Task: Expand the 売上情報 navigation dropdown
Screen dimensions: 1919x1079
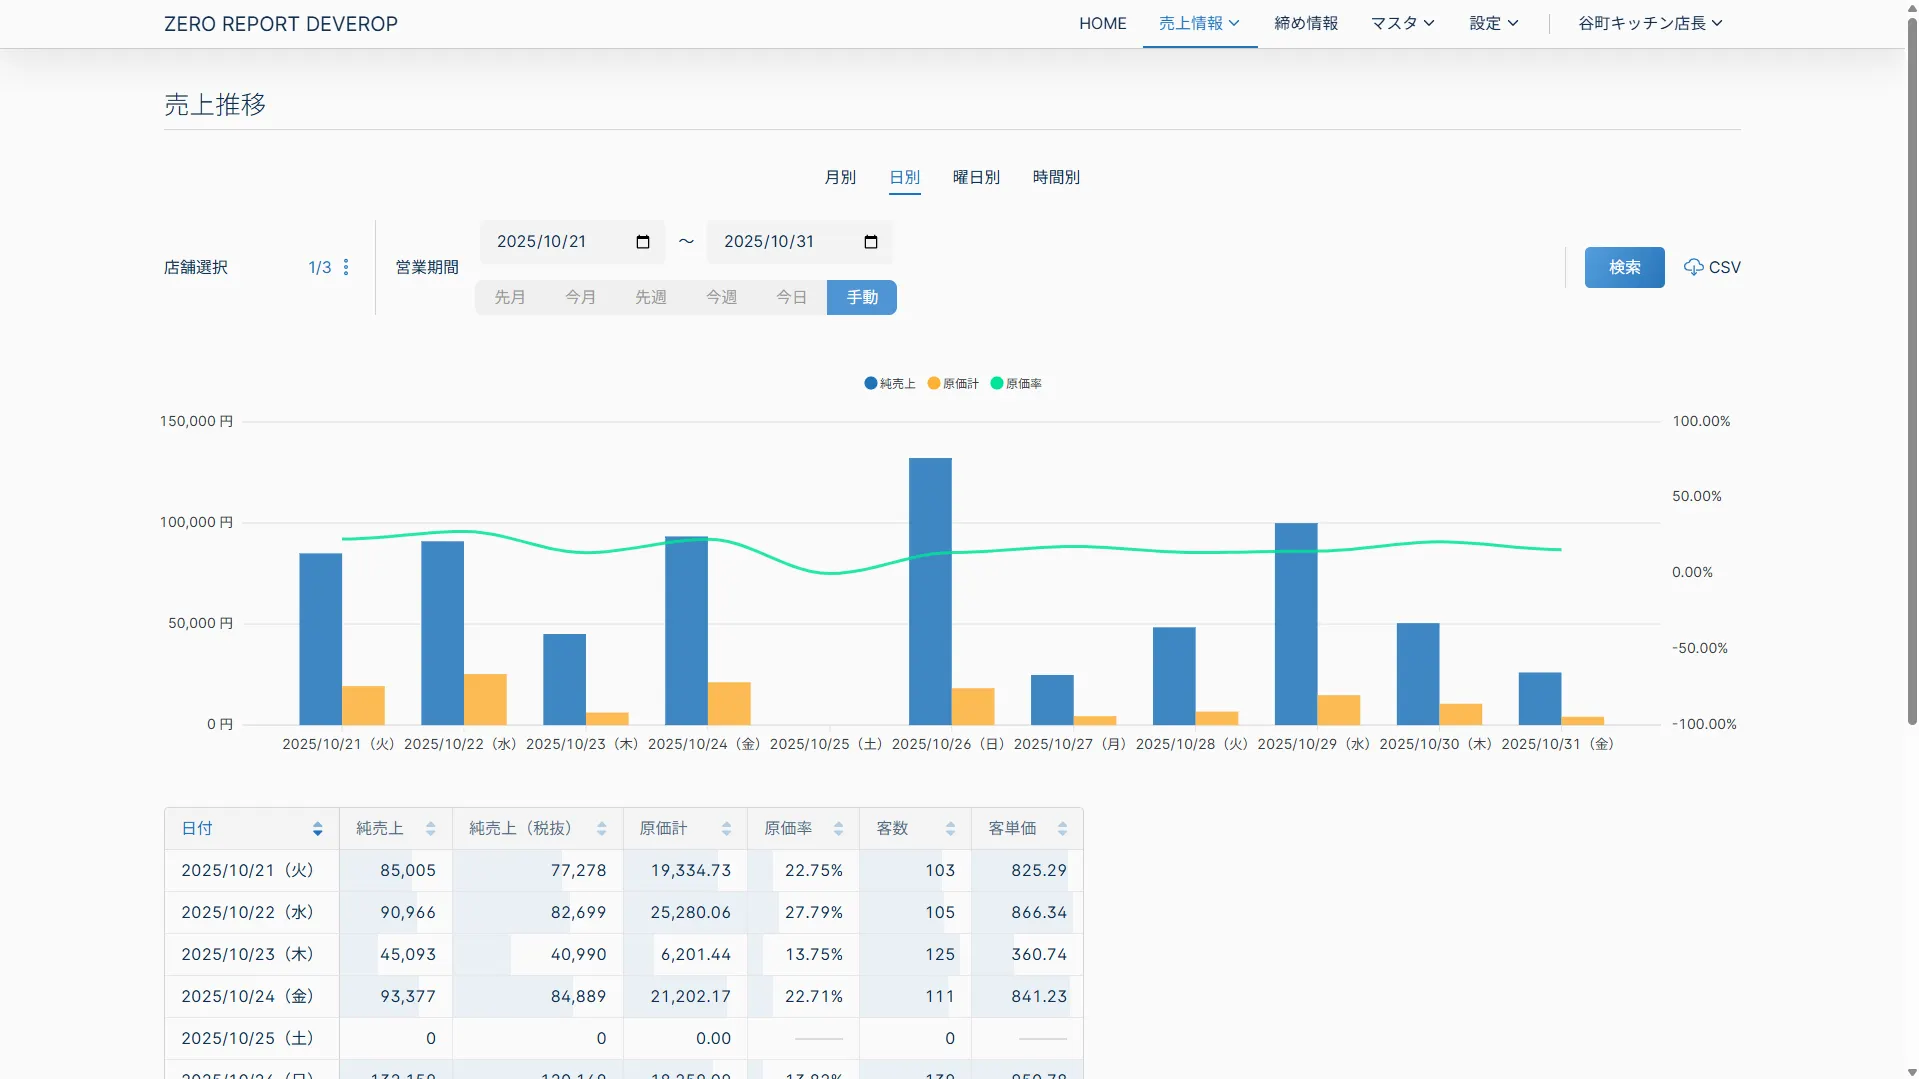Action: 1199,23
